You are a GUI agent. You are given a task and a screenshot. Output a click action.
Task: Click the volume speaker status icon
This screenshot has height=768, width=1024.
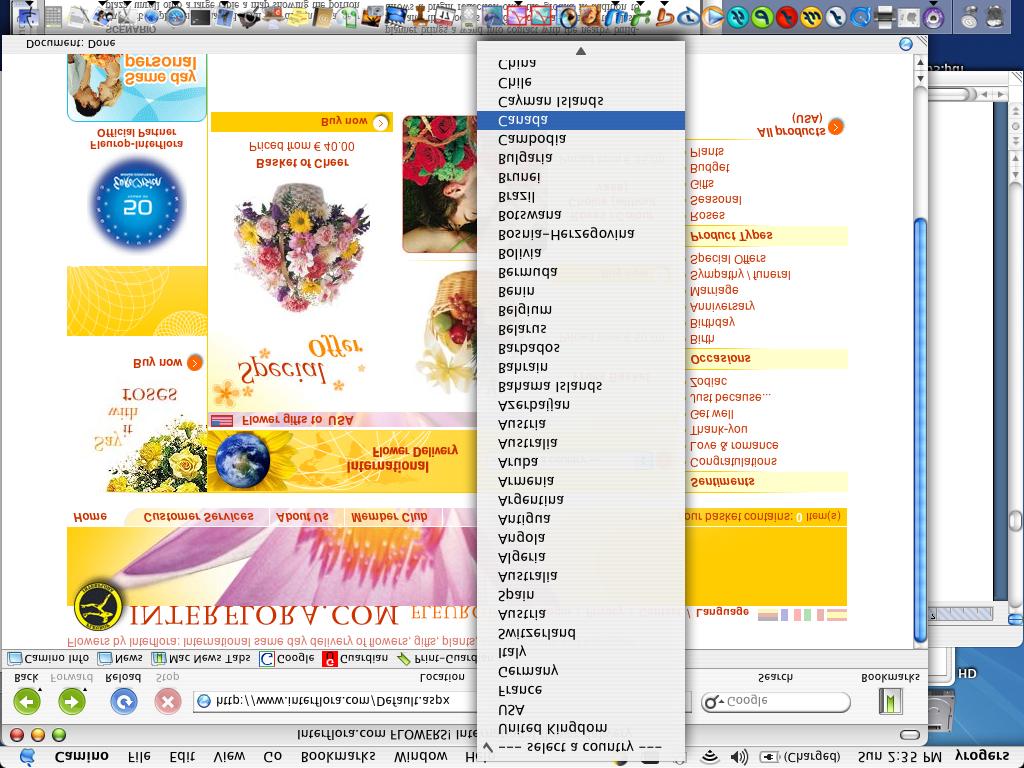739,756
